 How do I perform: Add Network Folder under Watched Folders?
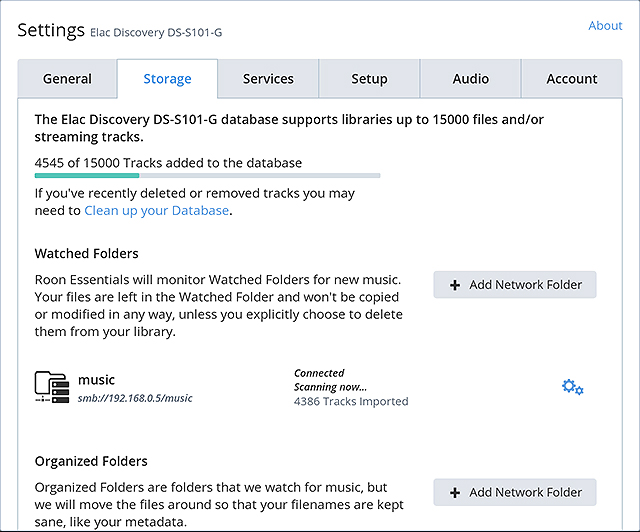pyautogui.click(x=515, y=285)
